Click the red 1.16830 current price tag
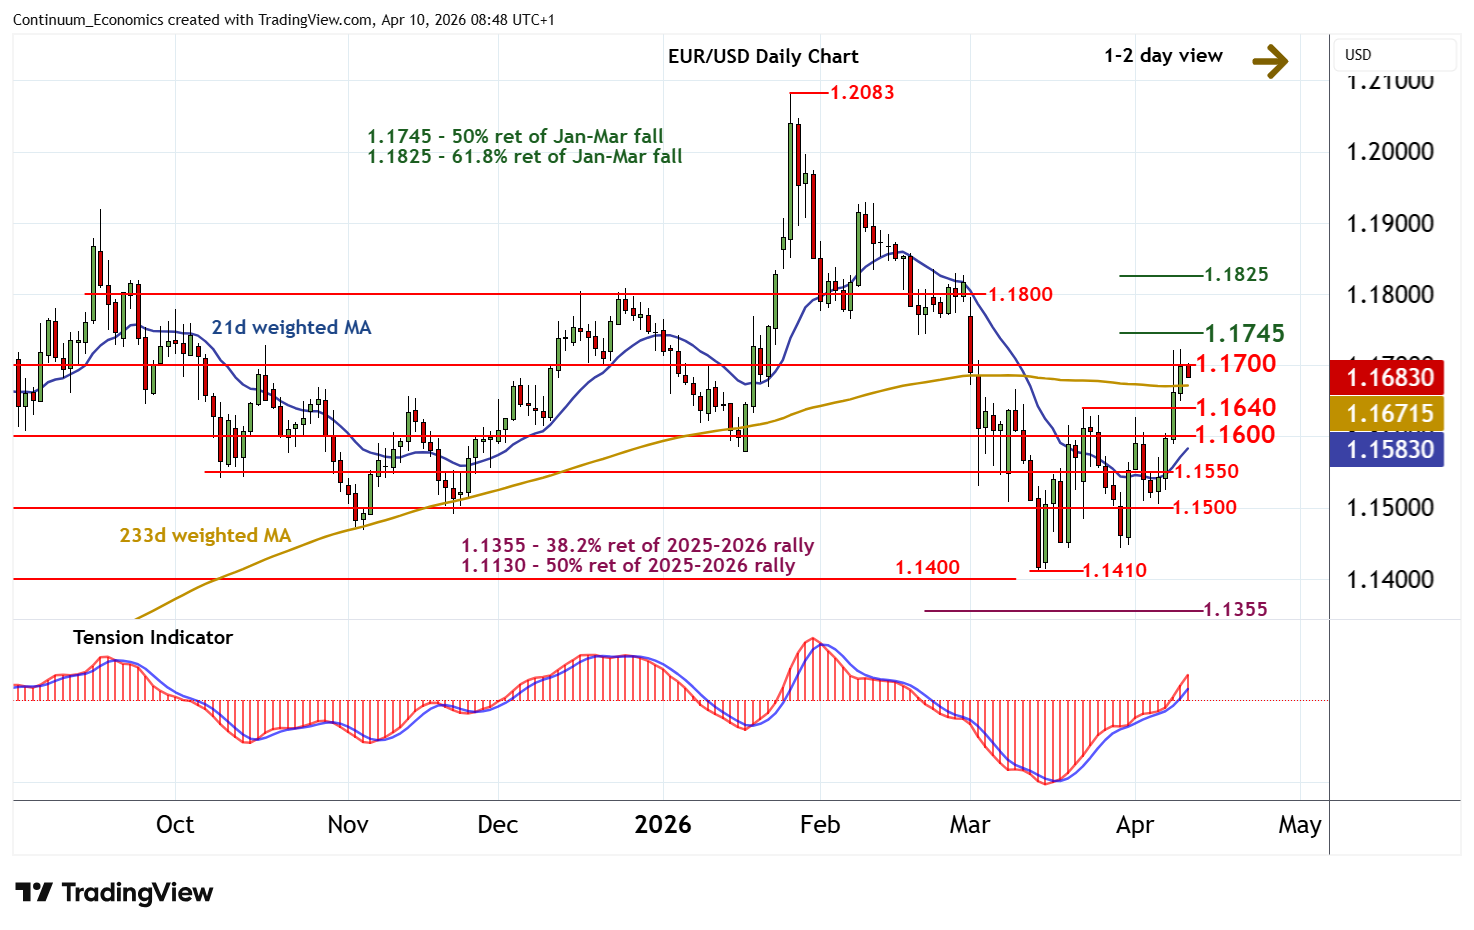The width and height of the screenshot is (1474, 930). point(1389,378)
